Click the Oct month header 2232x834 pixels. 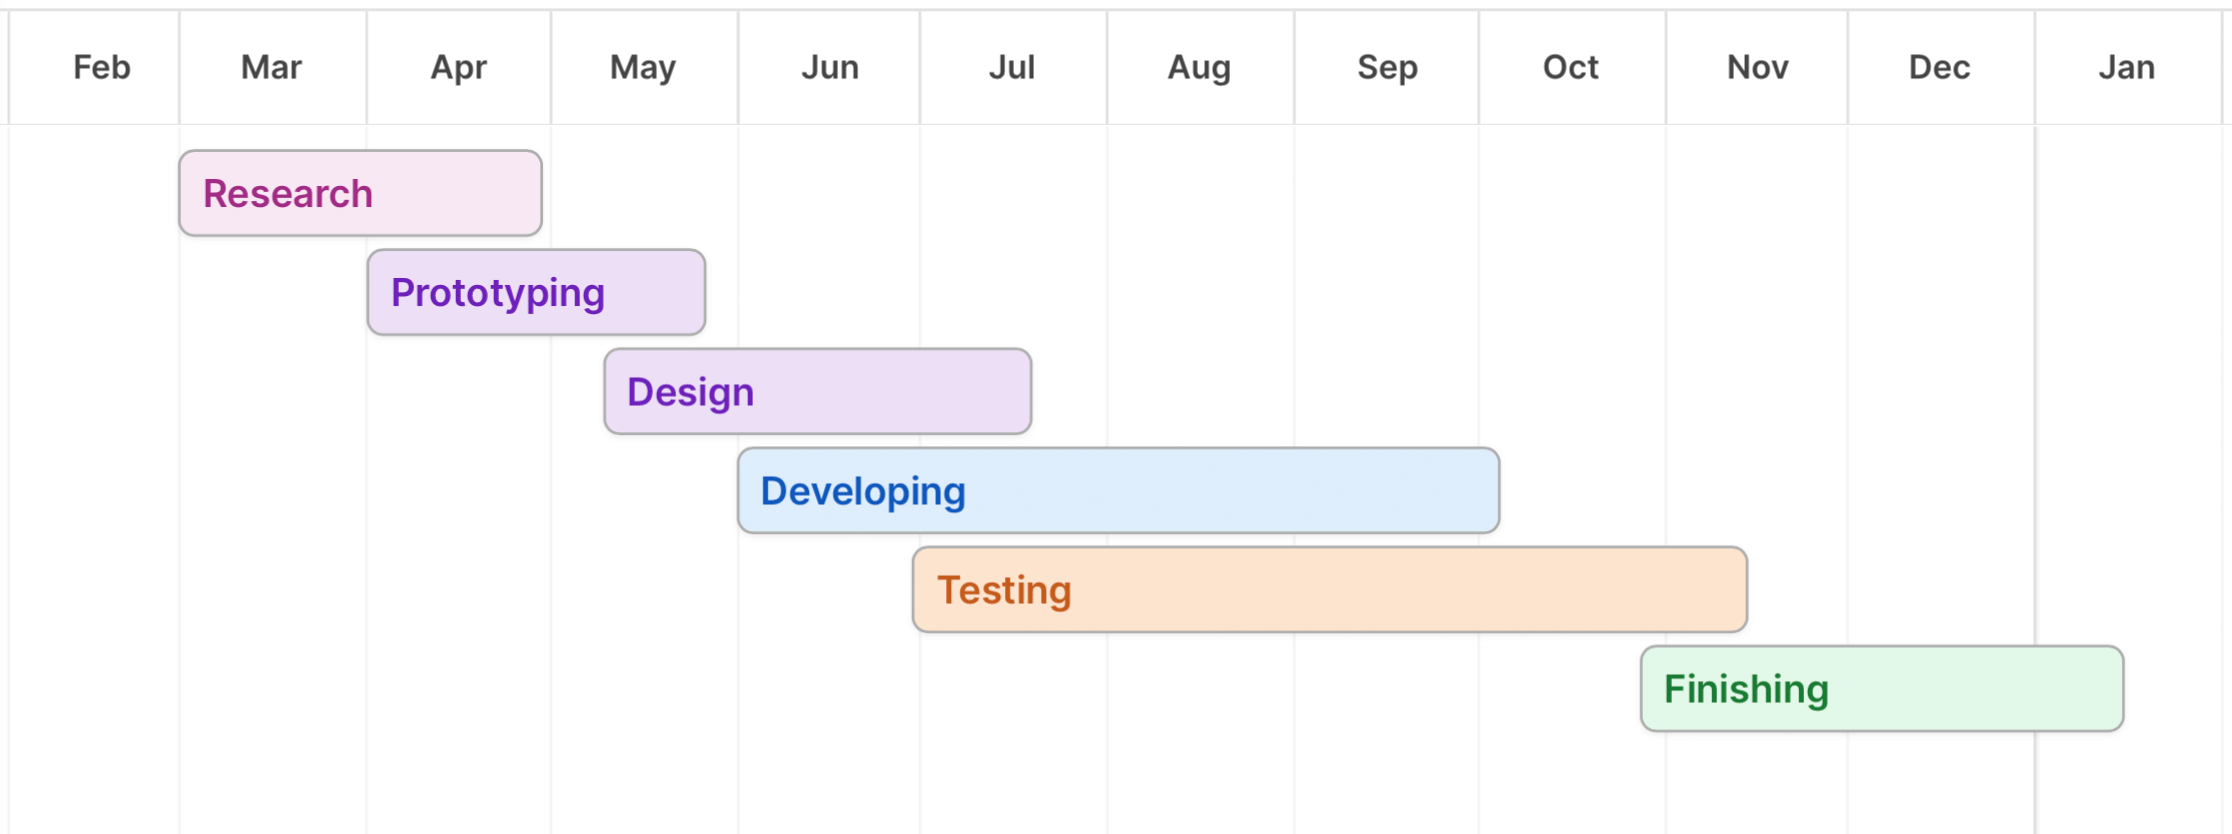tap(1570, 68)
